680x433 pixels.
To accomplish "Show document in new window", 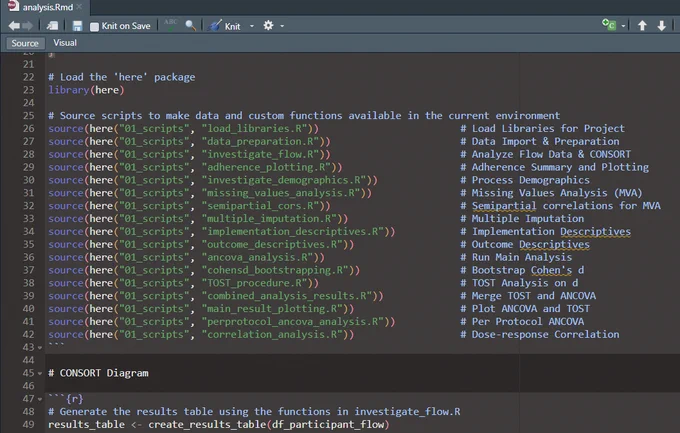I will pos(52,26).
